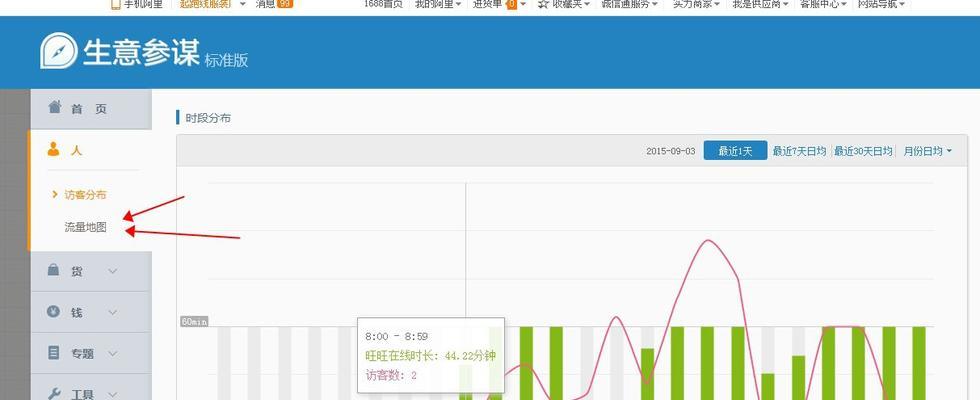Viewport: 980px width, 400px height.
Task: Click the document icon for 专题
Action: tap(54, 352)
